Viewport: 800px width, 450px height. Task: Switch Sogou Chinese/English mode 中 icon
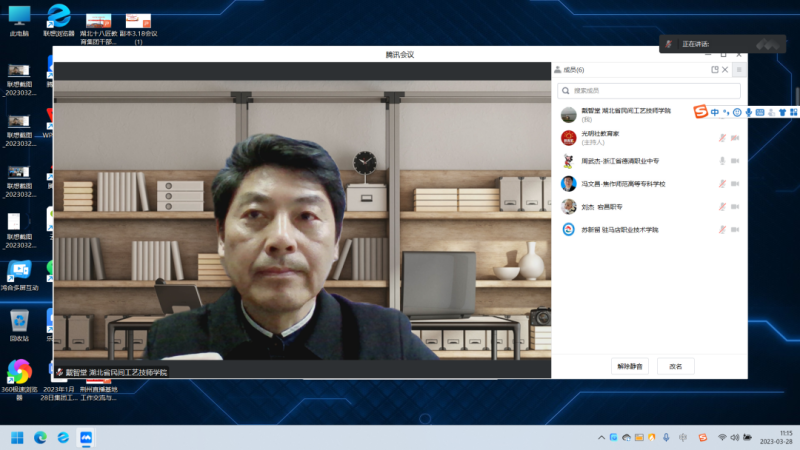tap(714, 112)
